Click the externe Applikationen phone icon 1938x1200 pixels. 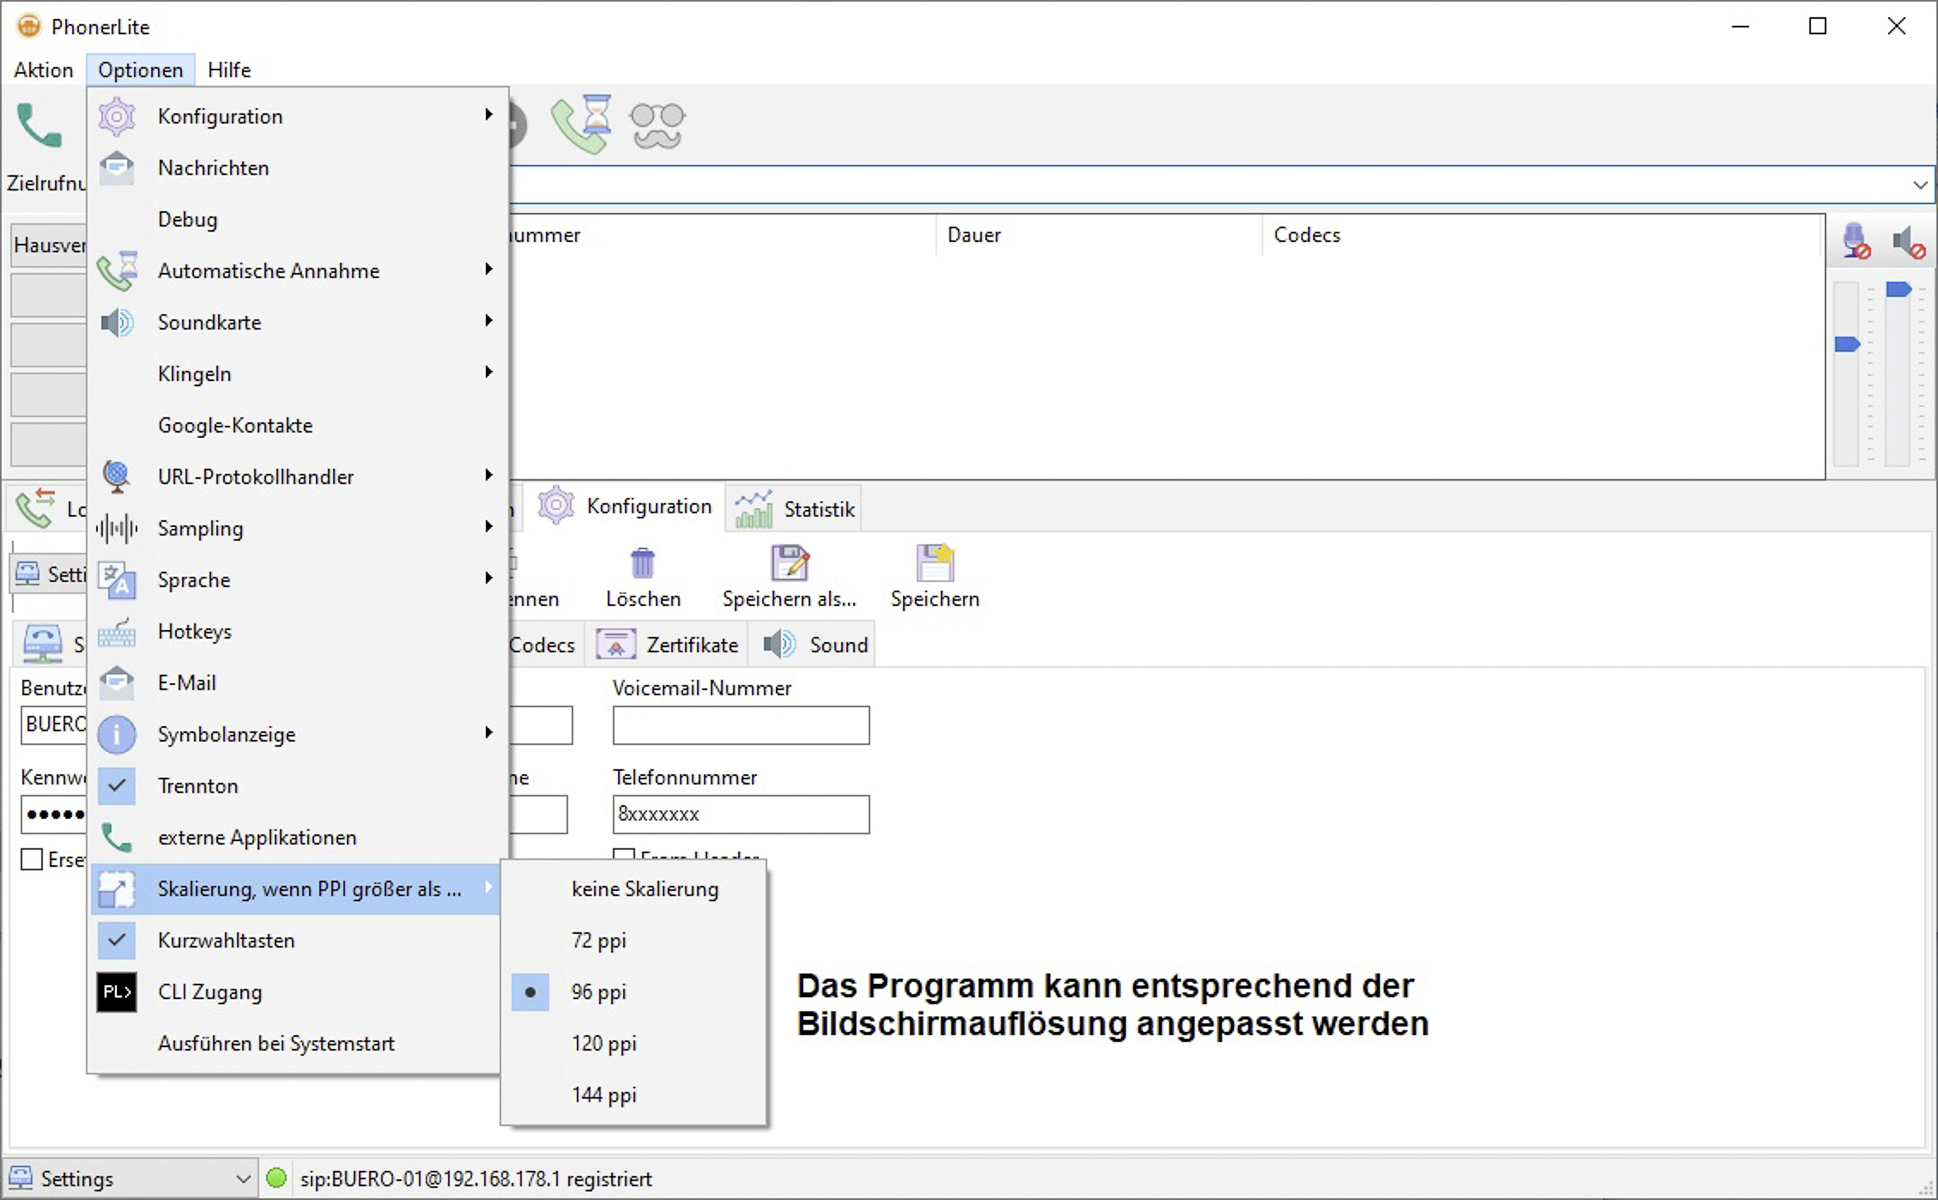pyautogui.click(x=117, y=837)
